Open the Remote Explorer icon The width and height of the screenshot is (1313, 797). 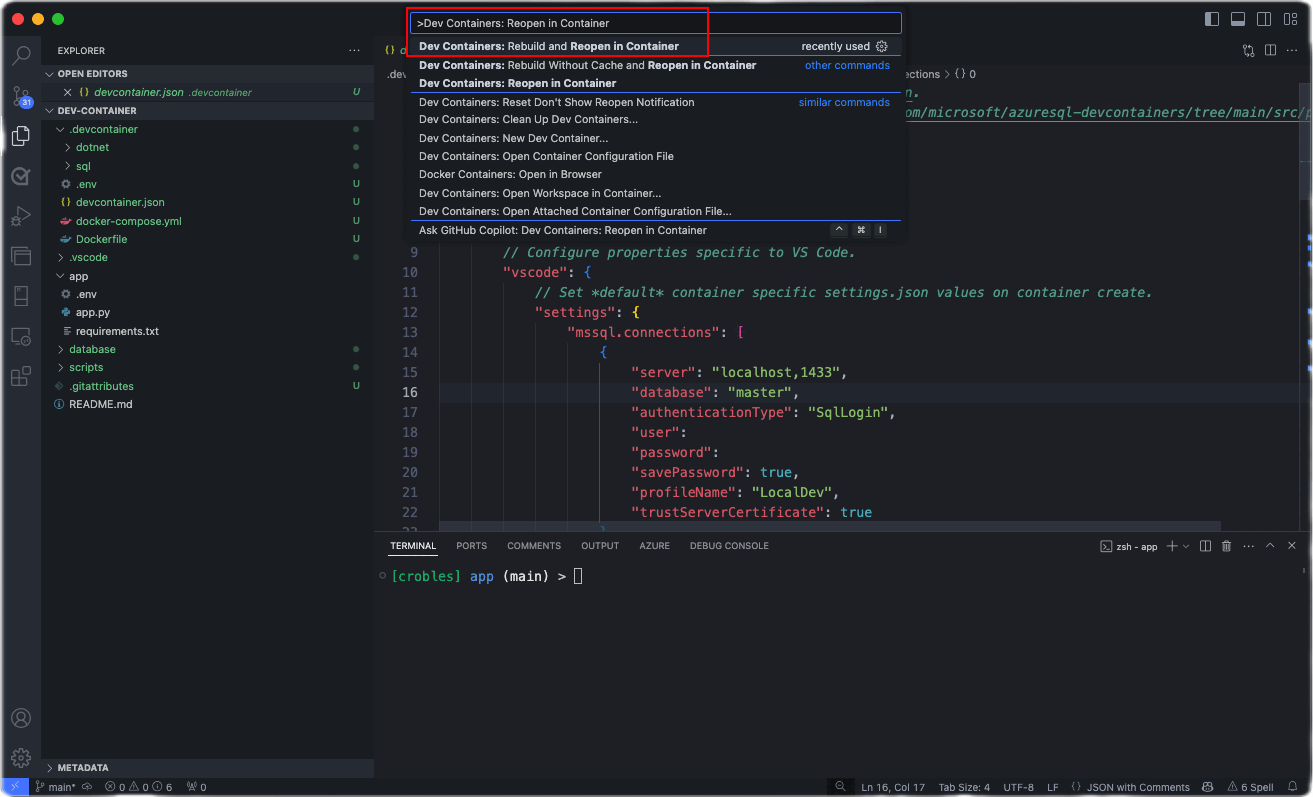click(21, 337)
